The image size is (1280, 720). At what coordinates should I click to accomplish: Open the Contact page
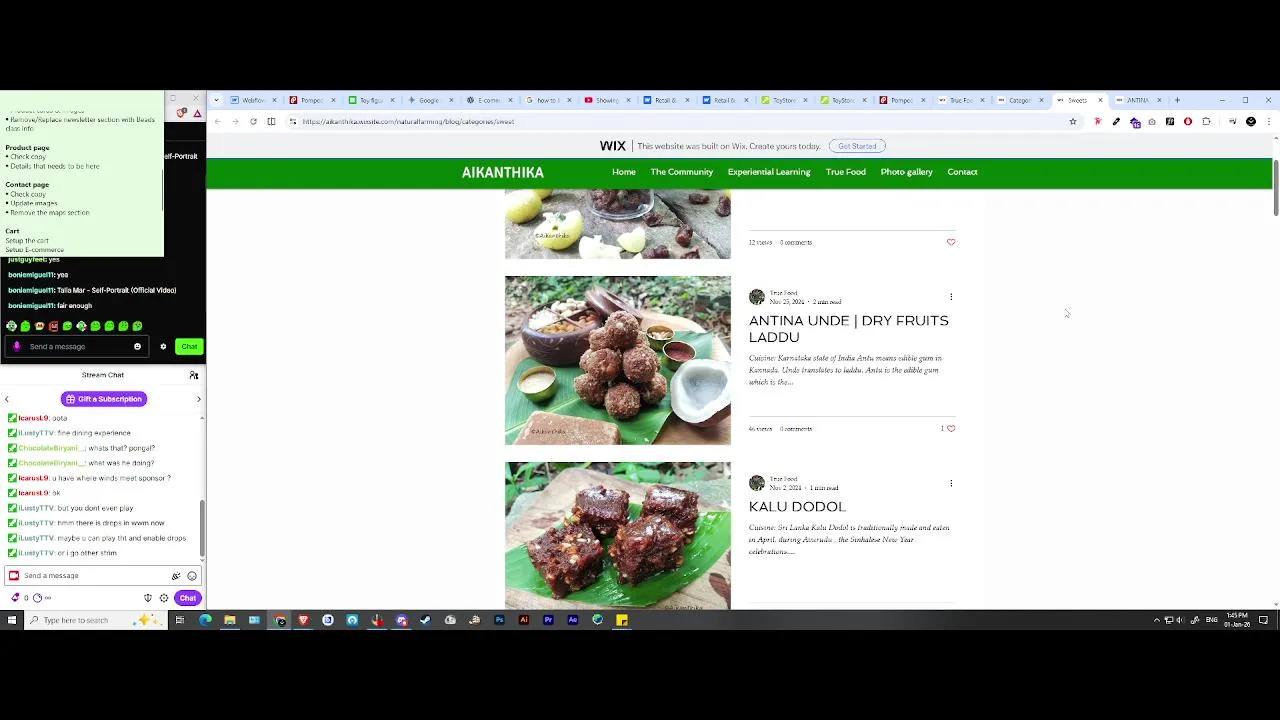tap(963, 172)
